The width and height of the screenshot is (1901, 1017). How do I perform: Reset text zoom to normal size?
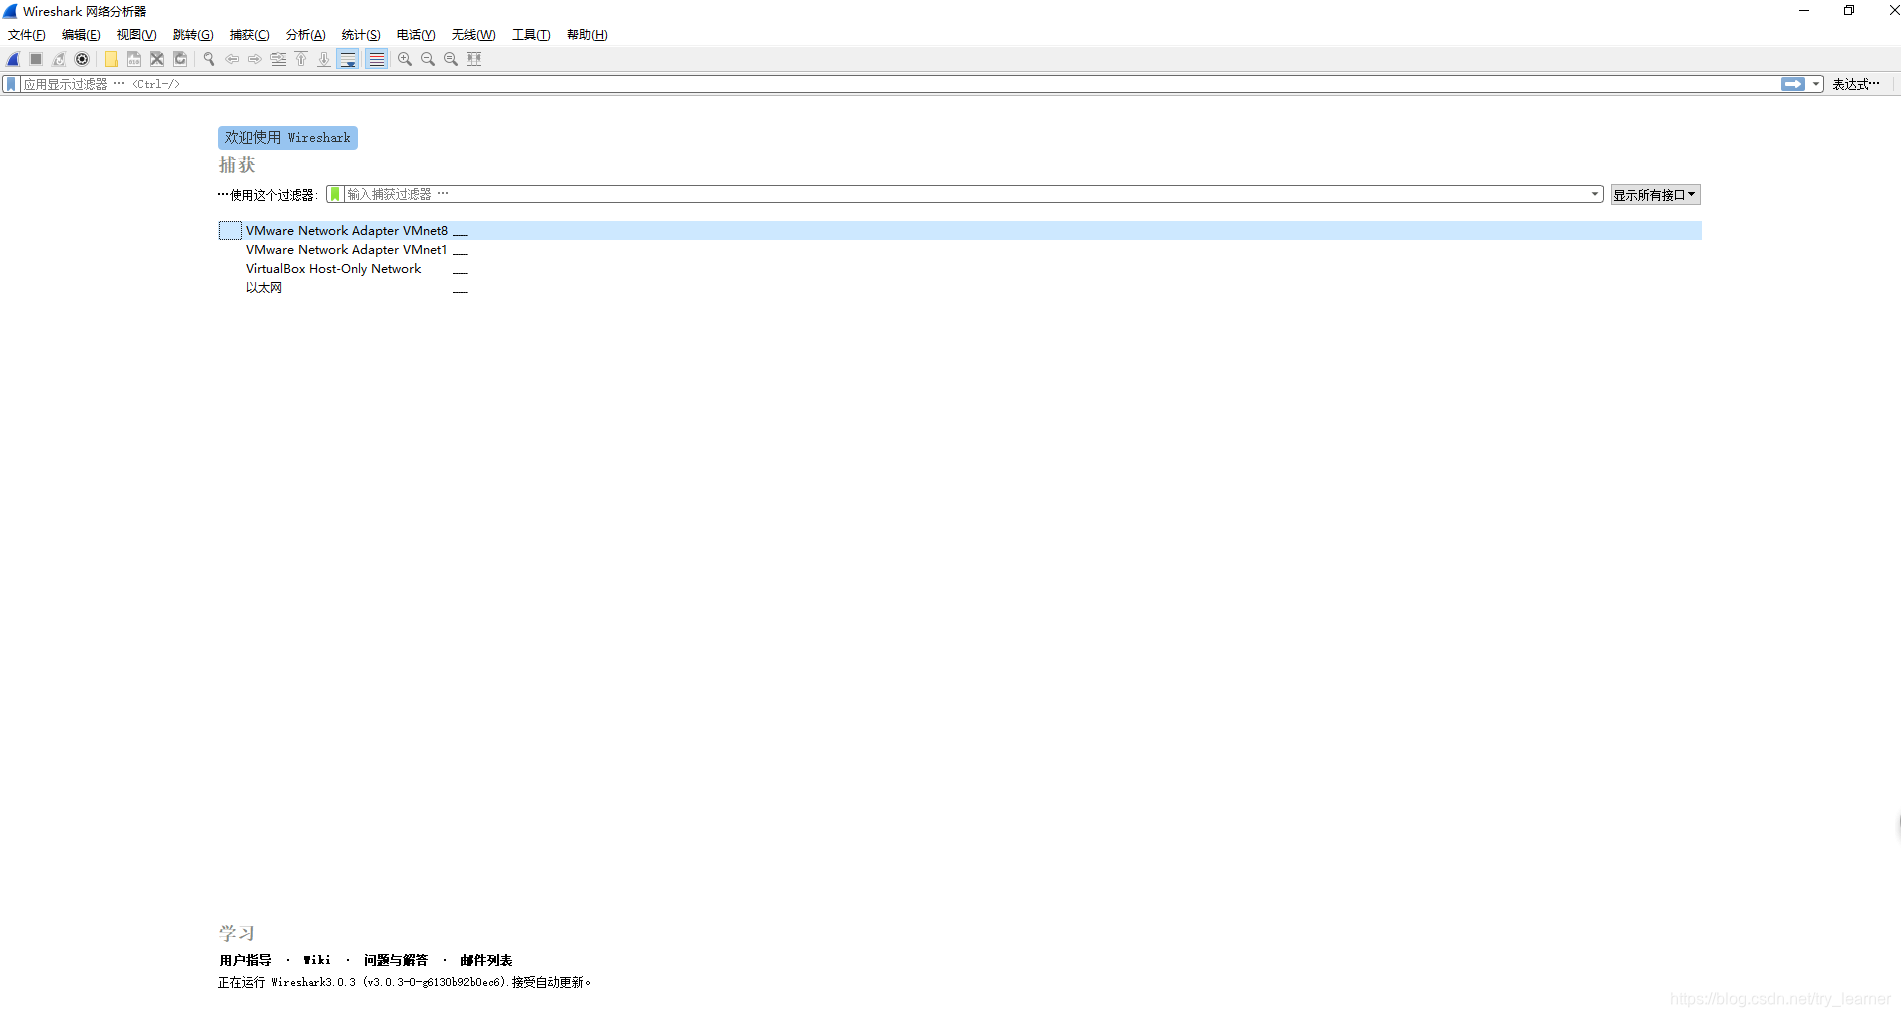(451, 59)
